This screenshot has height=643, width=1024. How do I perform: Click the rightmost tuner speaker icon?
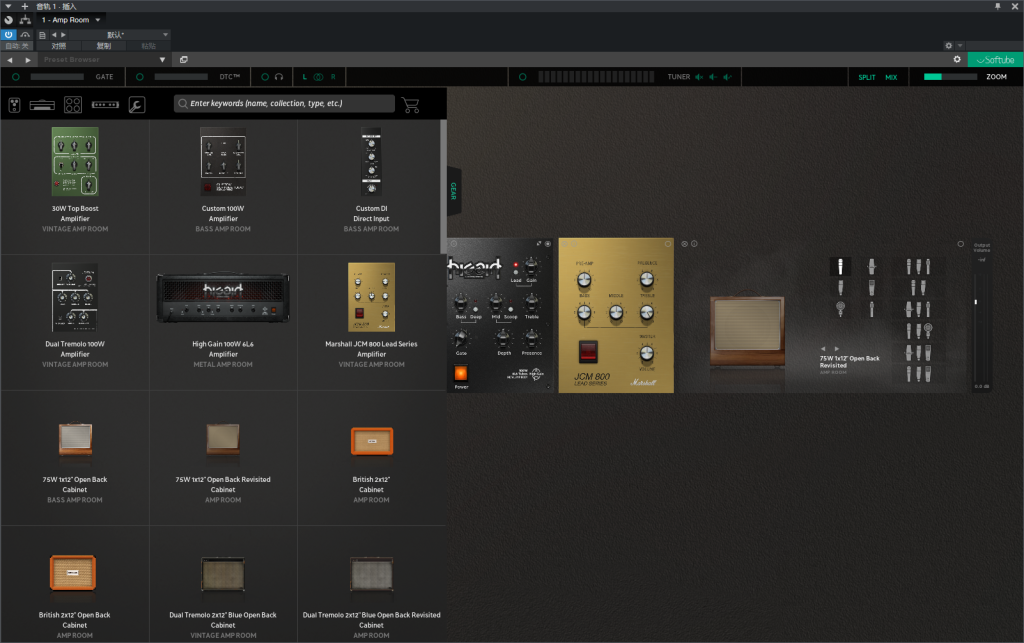pyautogui.click(x=728, y=77)
